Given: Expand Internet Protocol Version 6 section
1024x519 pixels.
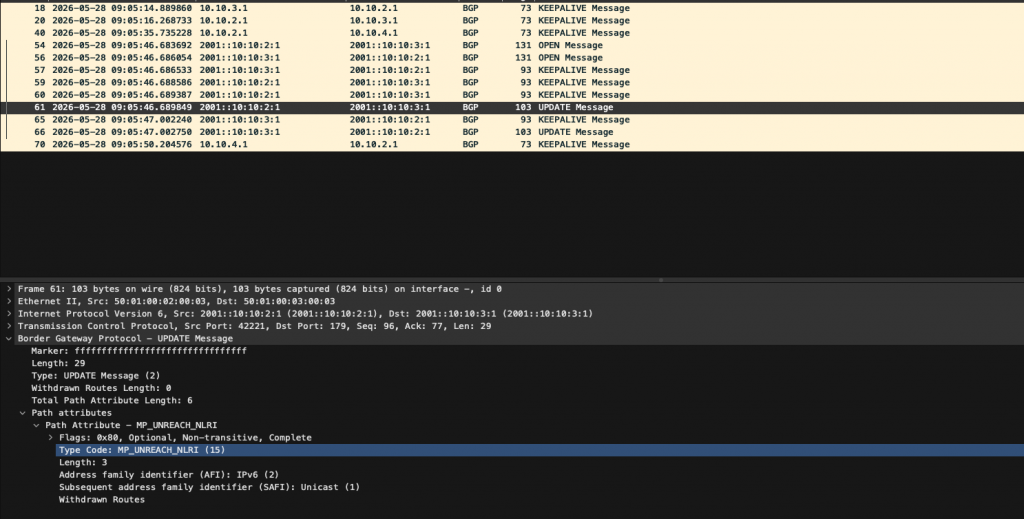Looking at the screenshot, I should [9, 313].
